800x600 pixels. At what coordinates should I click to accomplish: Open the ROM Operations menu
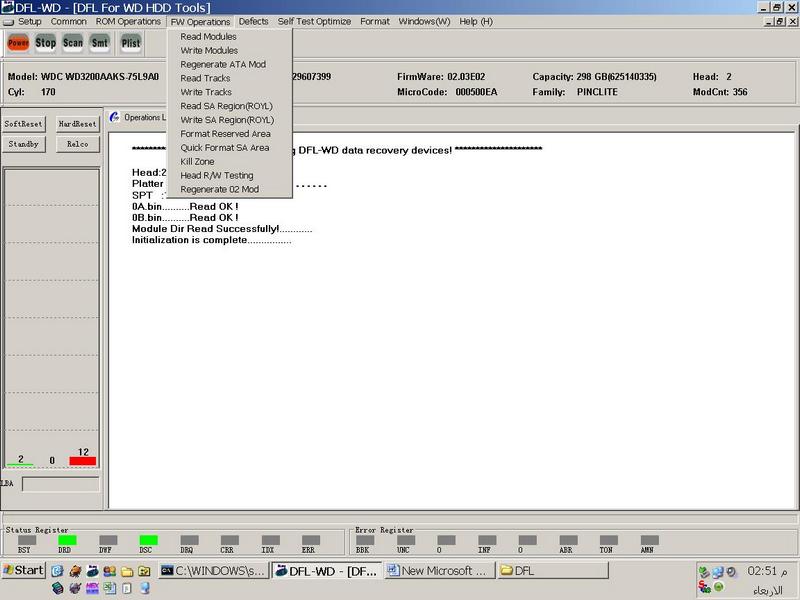[128, 21]
